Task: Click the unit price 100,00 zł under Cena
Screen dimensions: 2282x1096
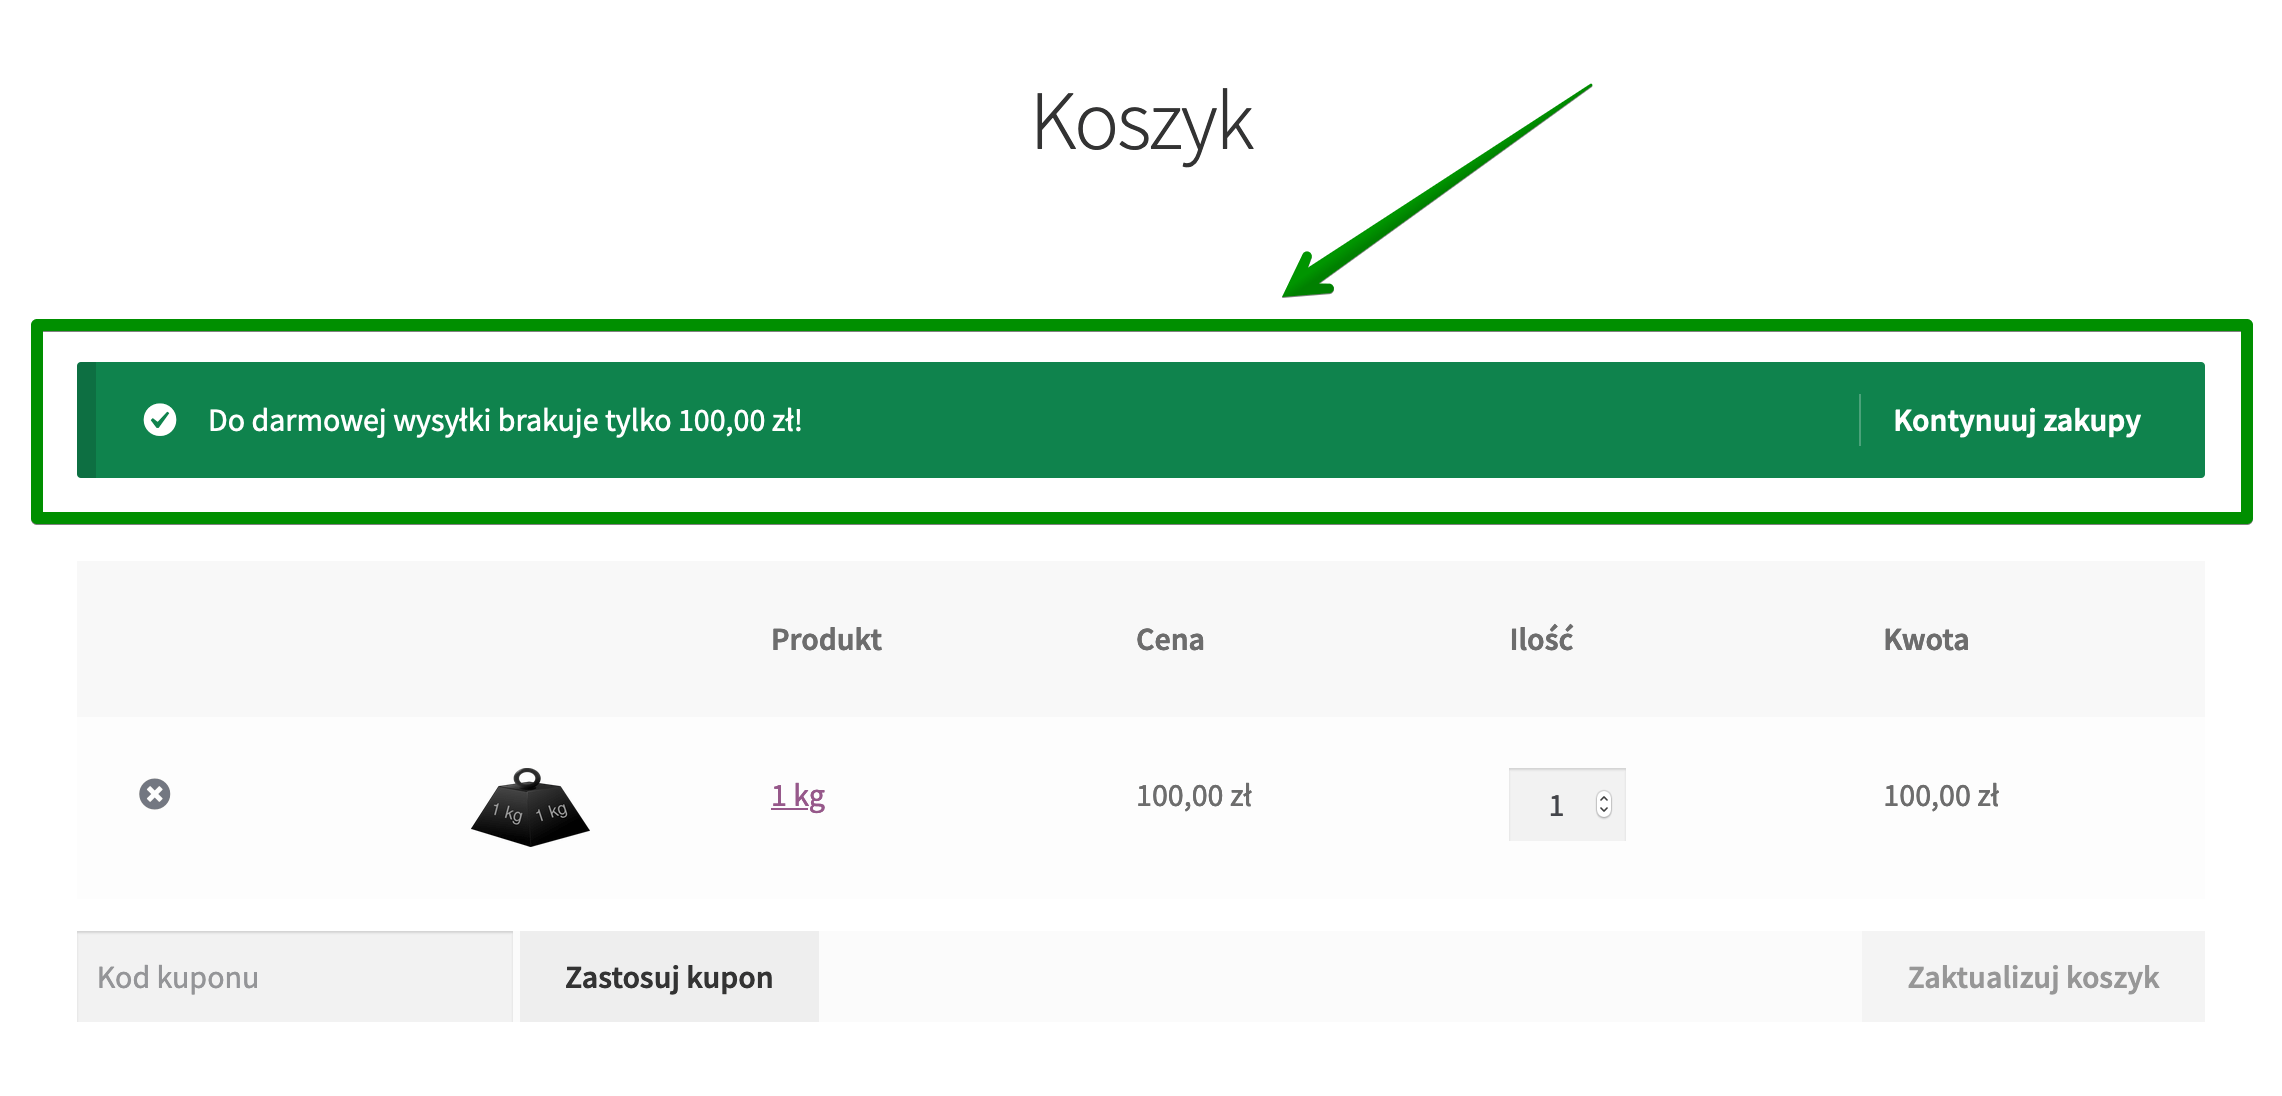Action: coord(1194,796)
